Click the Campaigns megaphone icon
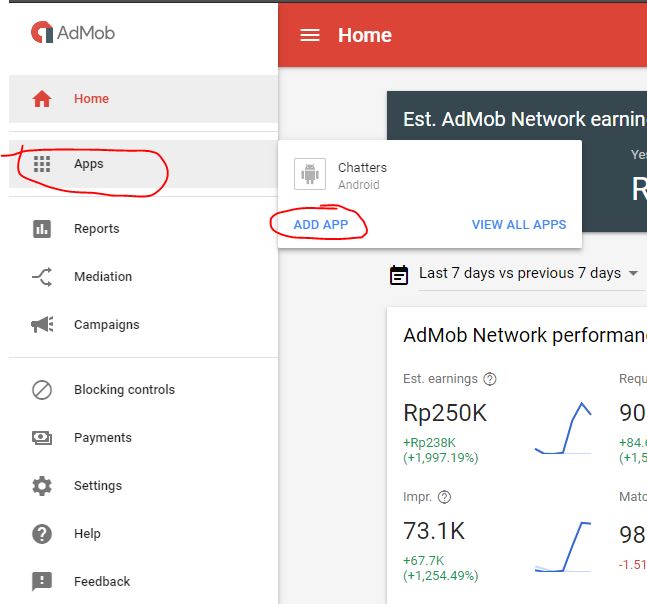Viewport: 647px width, 604px height. click(x=42, y=324)
